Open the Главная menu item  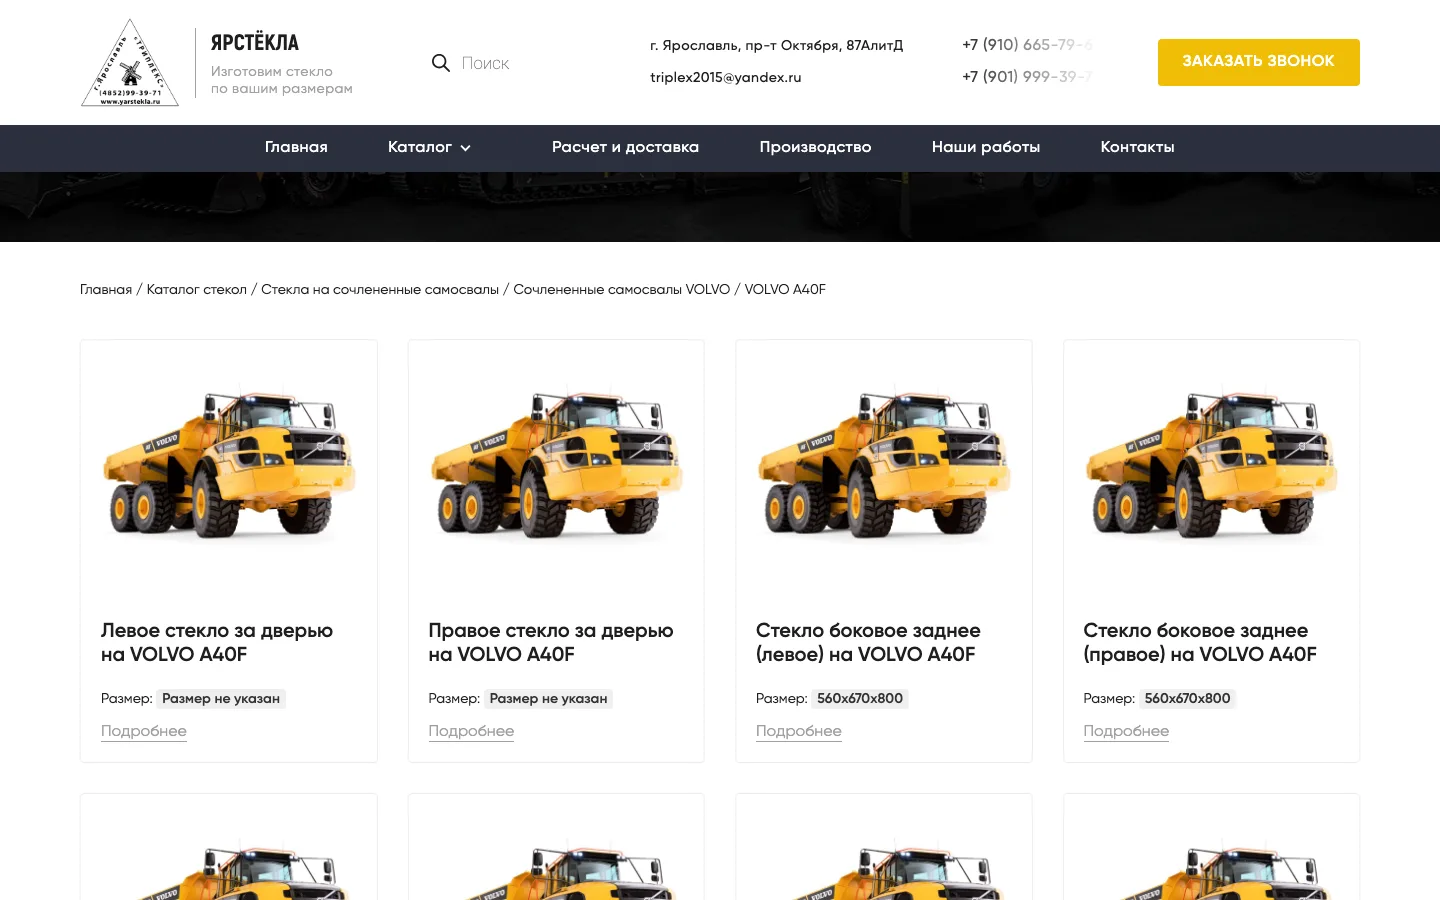(296, 147)
